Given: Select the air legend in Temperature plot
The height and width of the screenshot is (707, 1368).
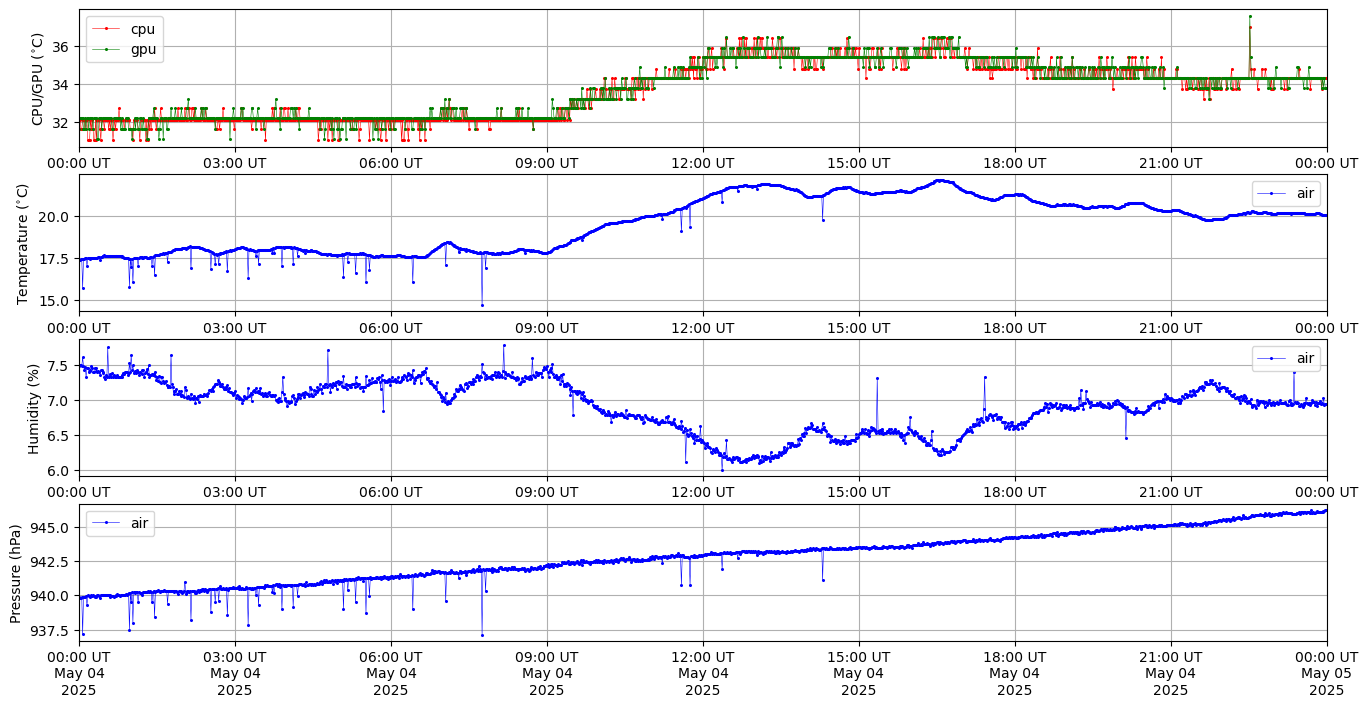Looking at the screenshot, I should 1286,193.
